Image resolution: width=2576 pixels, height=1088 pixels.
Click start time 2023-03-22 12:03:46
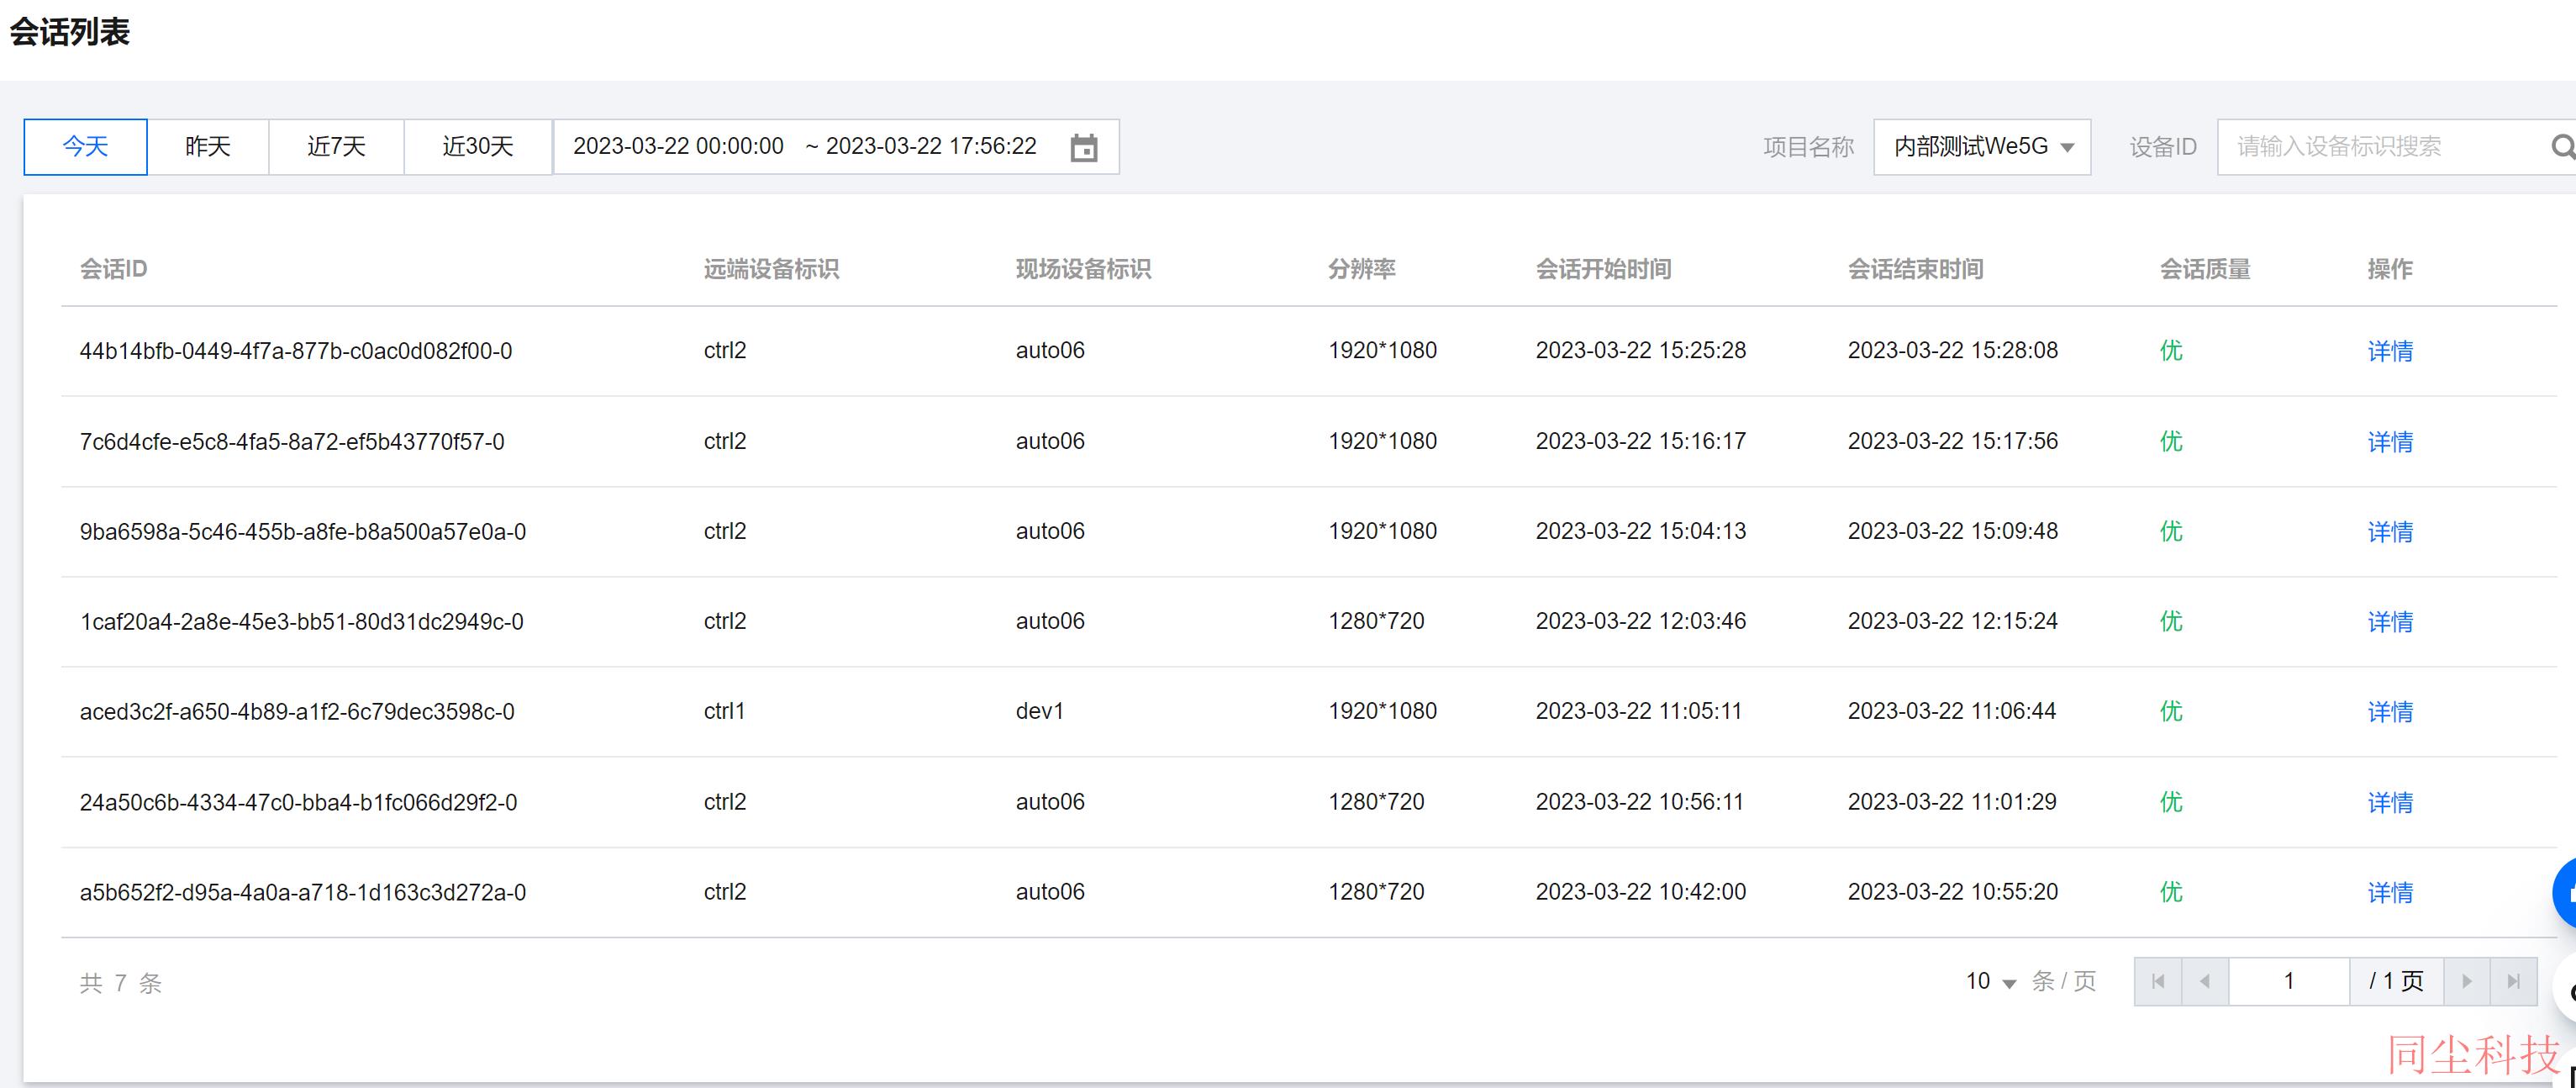(1641, 621)
